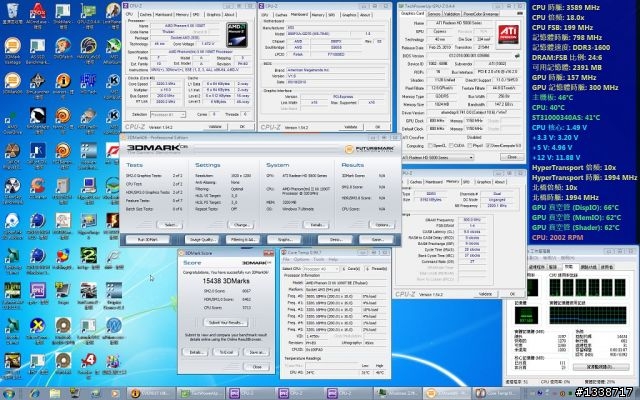Expand the ATI Radeon HD 5800 Series dropdown
Screen dimensions: 640x400
(x=438, y=158)
